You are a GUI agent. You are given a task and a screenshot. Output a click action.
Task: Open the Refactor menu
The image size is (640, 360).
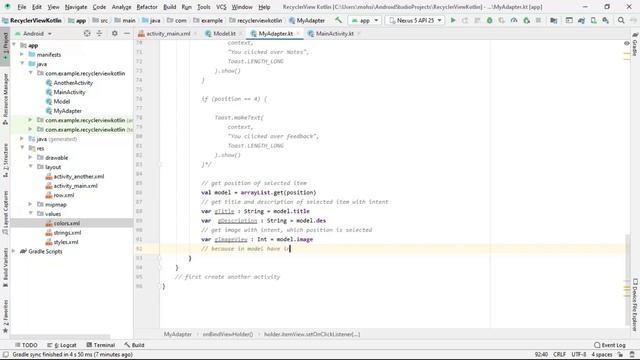tap(147, 7)
